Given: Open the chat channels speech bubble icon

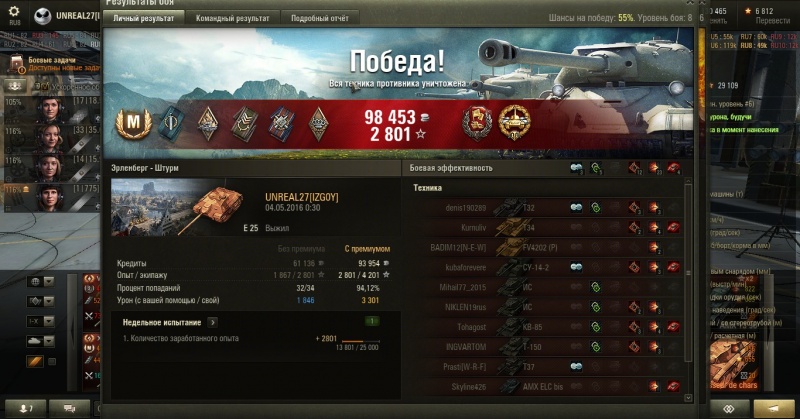Looking at the screenshot, I should pyautogui.click(x=69, y=408).
